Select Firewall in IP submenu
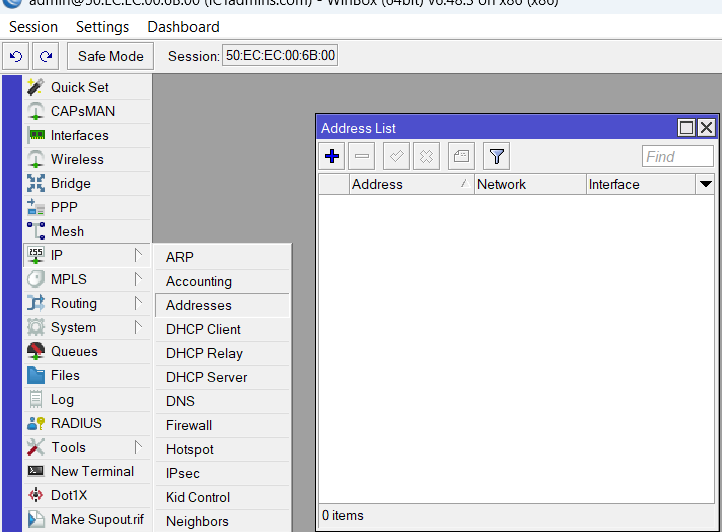This screenshot has width=722, height=532. [x=222, y=425]
